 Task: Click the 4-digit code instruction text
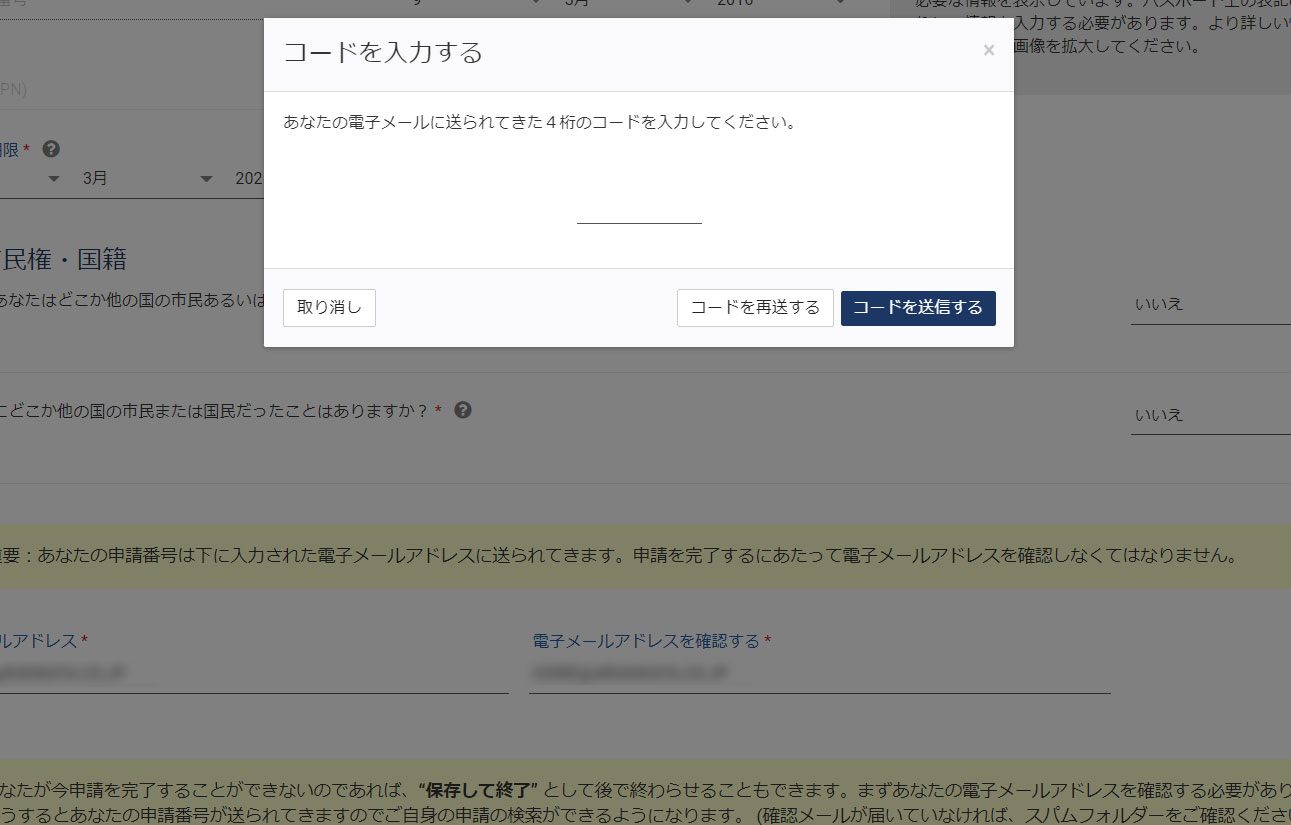pos(540,124)
